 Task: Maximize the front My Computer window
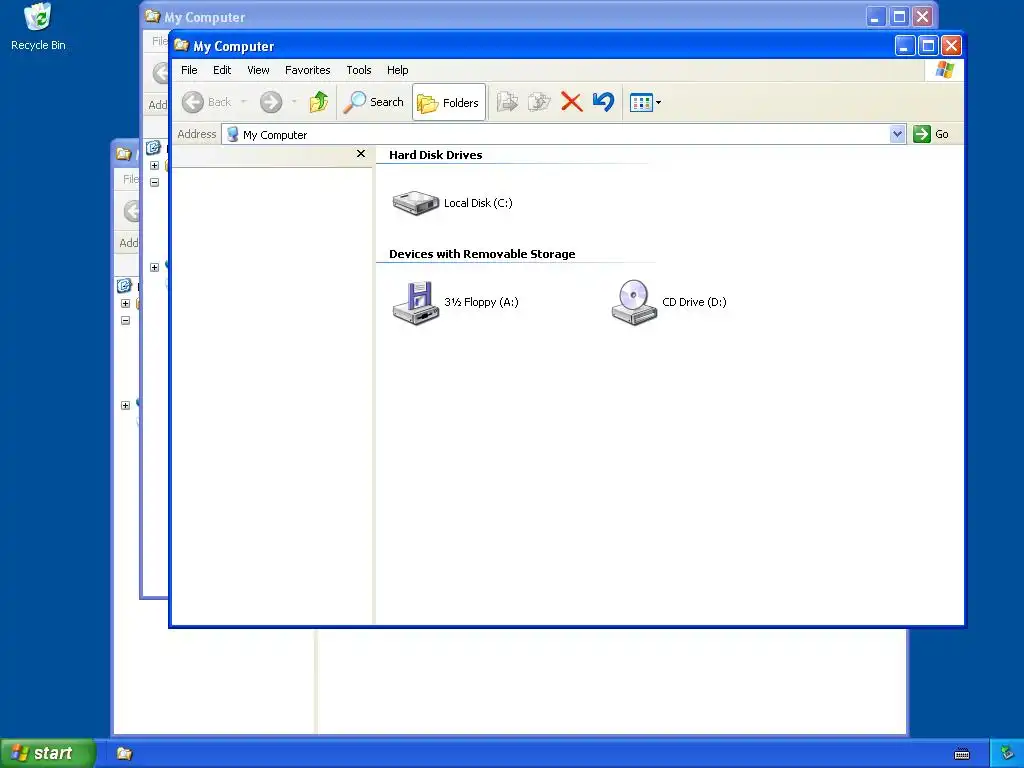coord(928,45)
